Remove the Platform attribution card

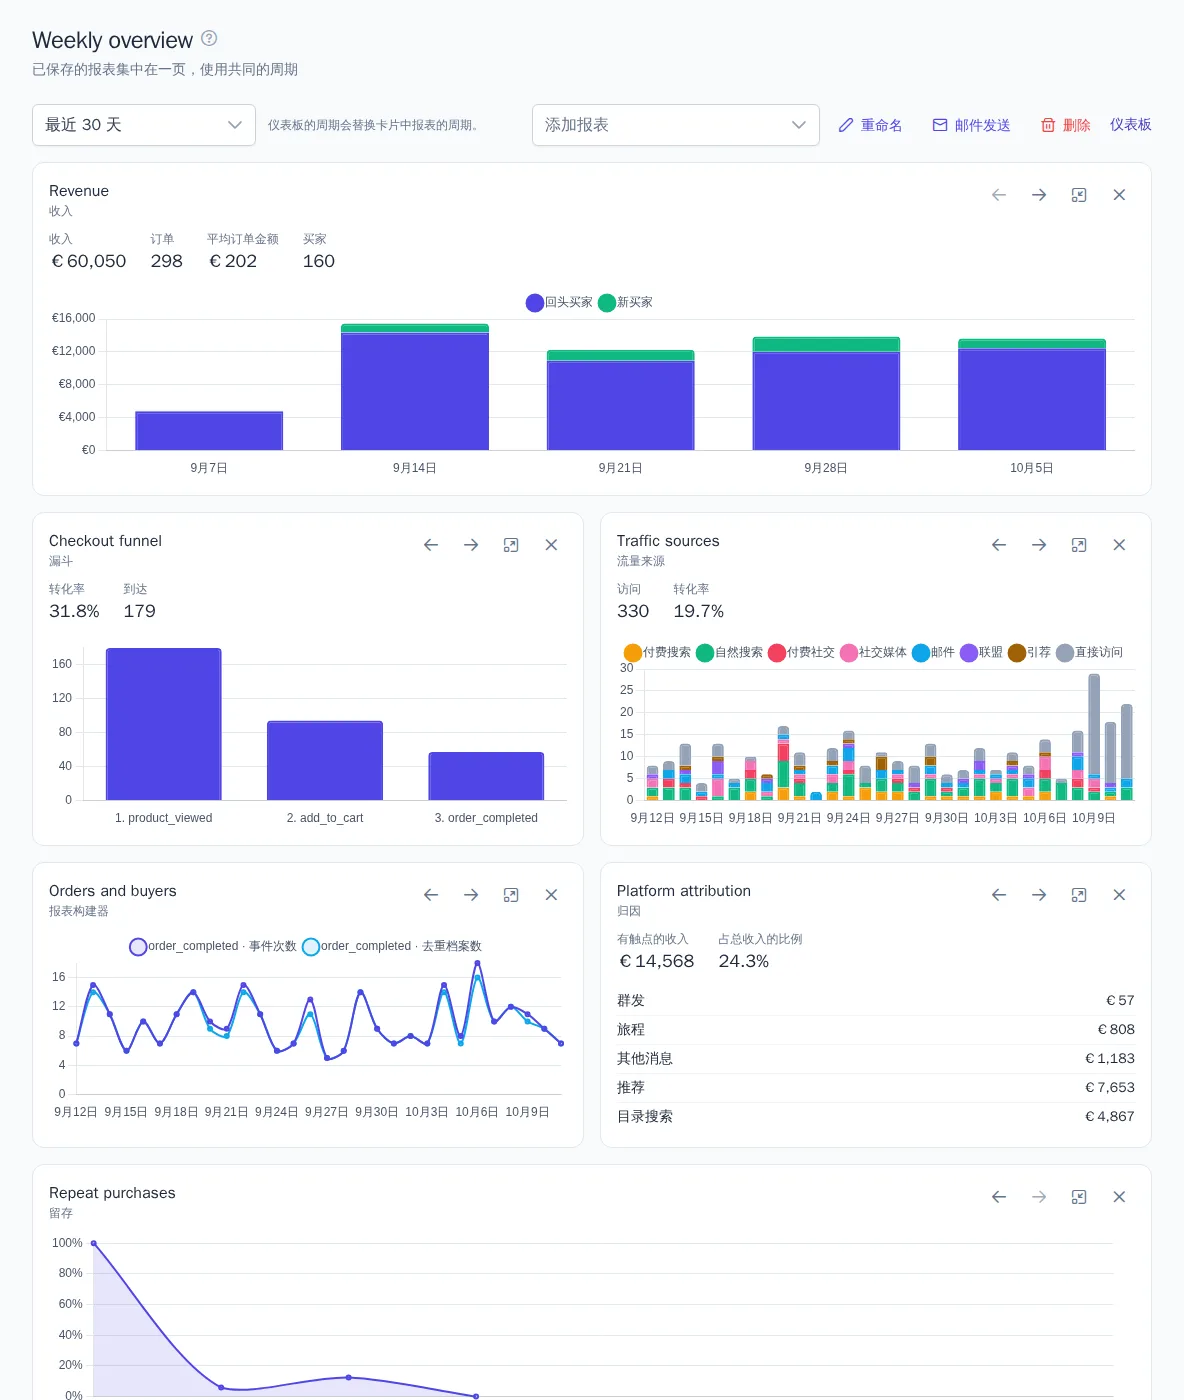tap(1119, 895)
